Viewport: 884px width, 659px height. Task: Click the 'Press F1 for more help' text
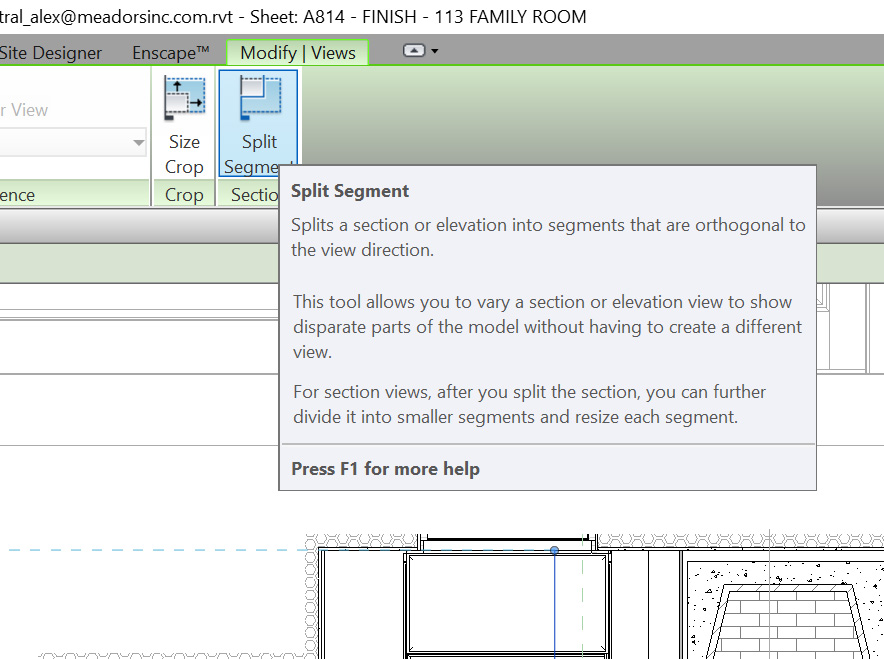point(386,469)
